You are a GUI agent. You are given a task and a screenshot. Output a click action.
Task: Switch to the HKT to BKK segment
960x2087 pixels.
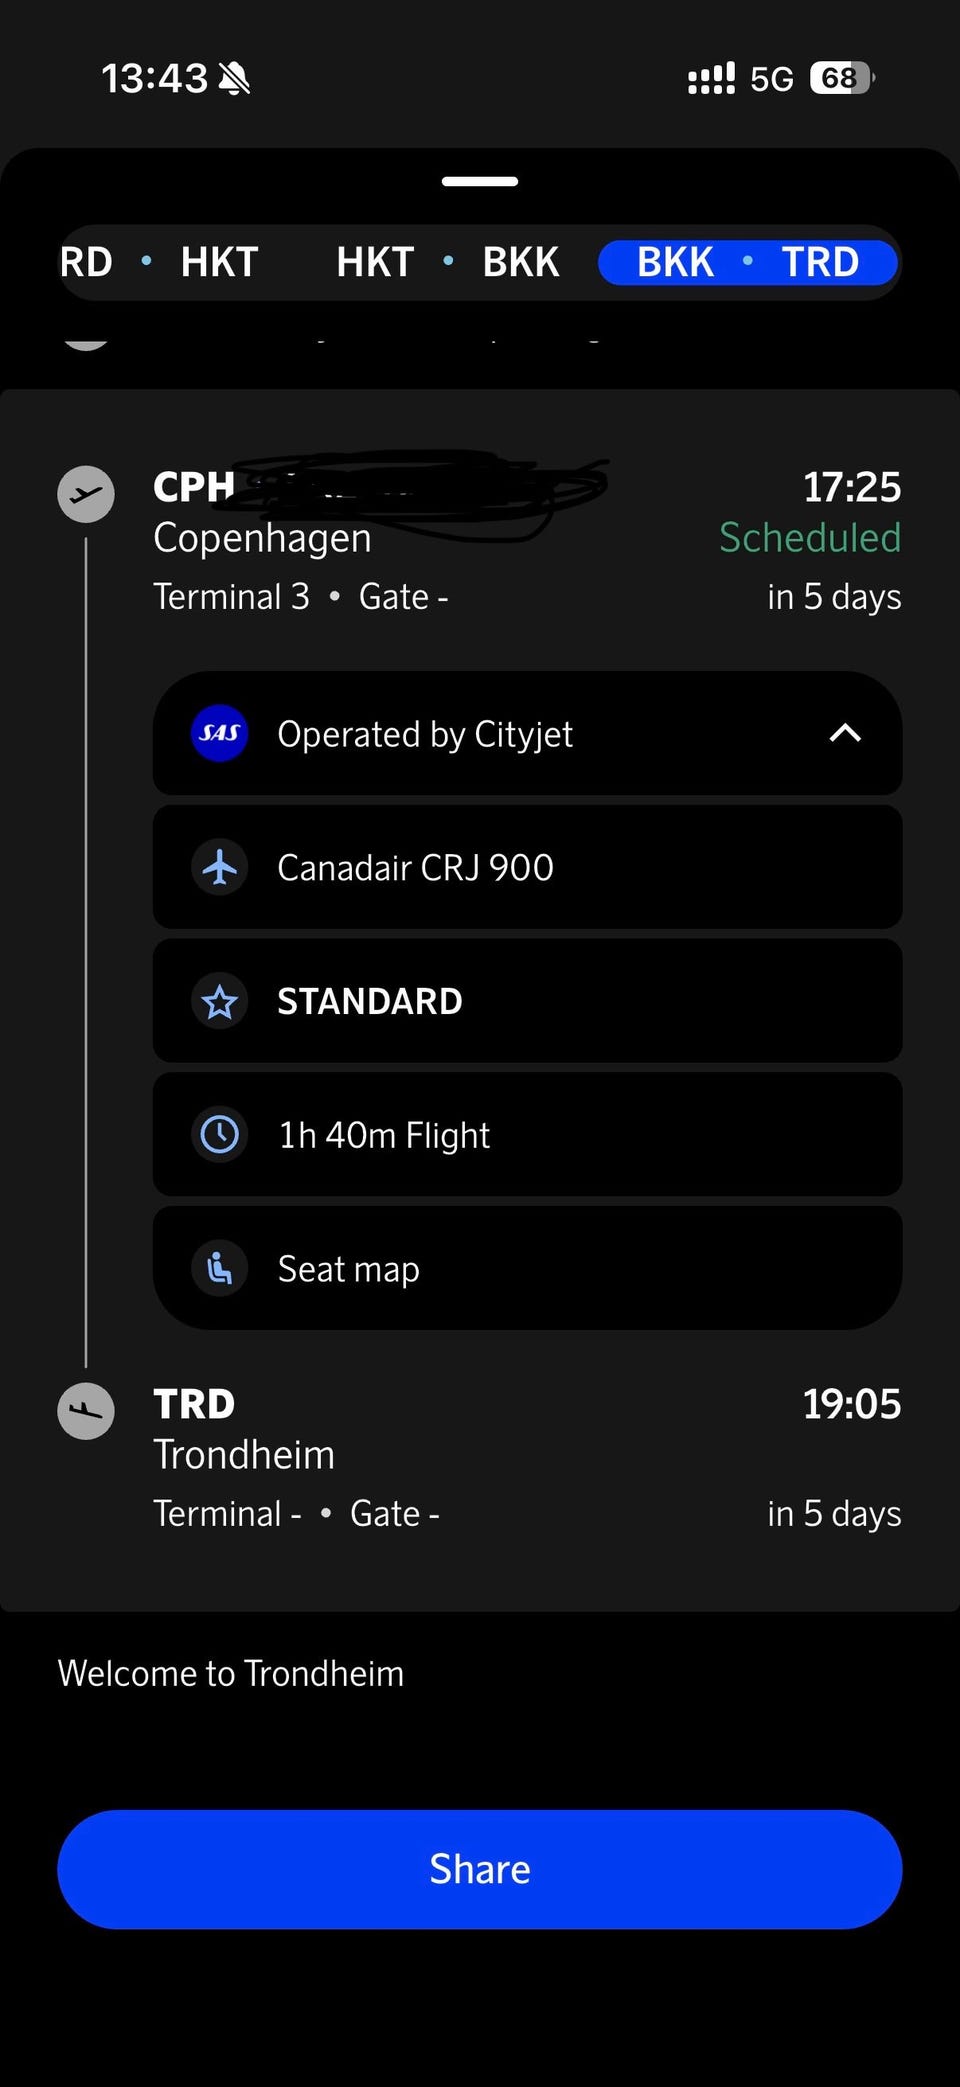[x=447, y=262]
